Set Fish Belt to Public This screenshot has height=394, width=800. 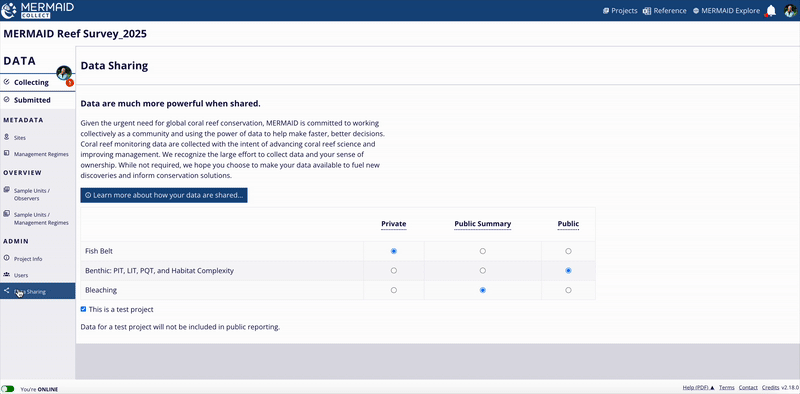coord(568,251)
